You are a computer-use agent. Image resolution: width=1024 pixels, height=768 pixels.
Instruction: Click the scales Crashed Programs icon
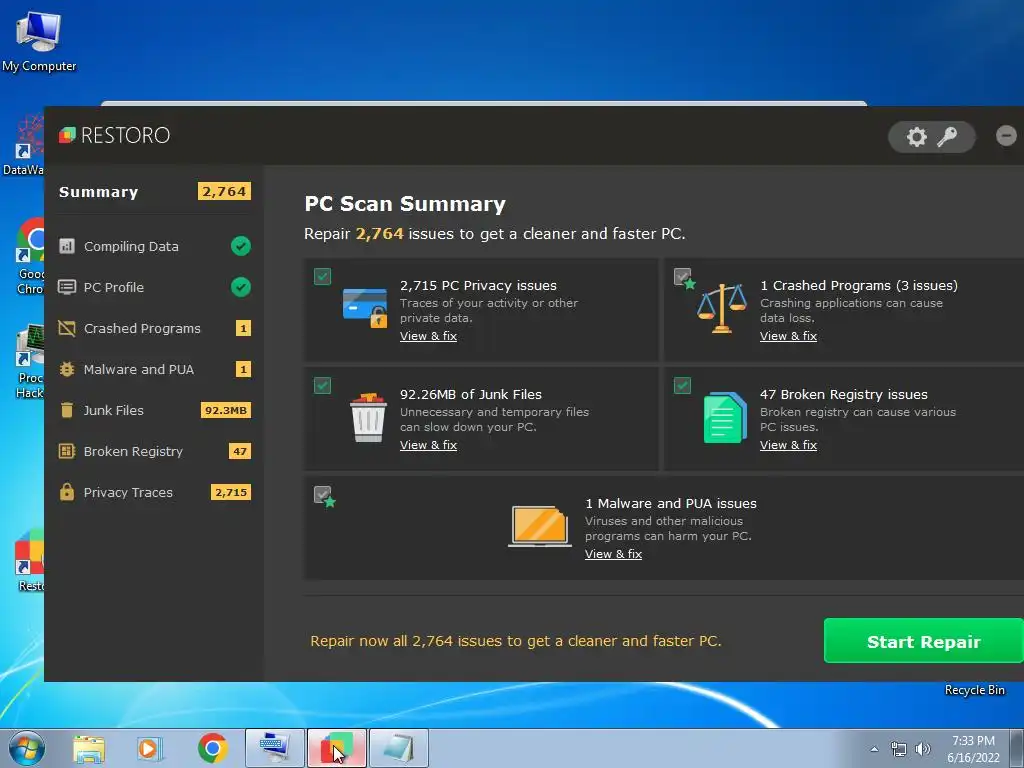click(x=722, y=308)
